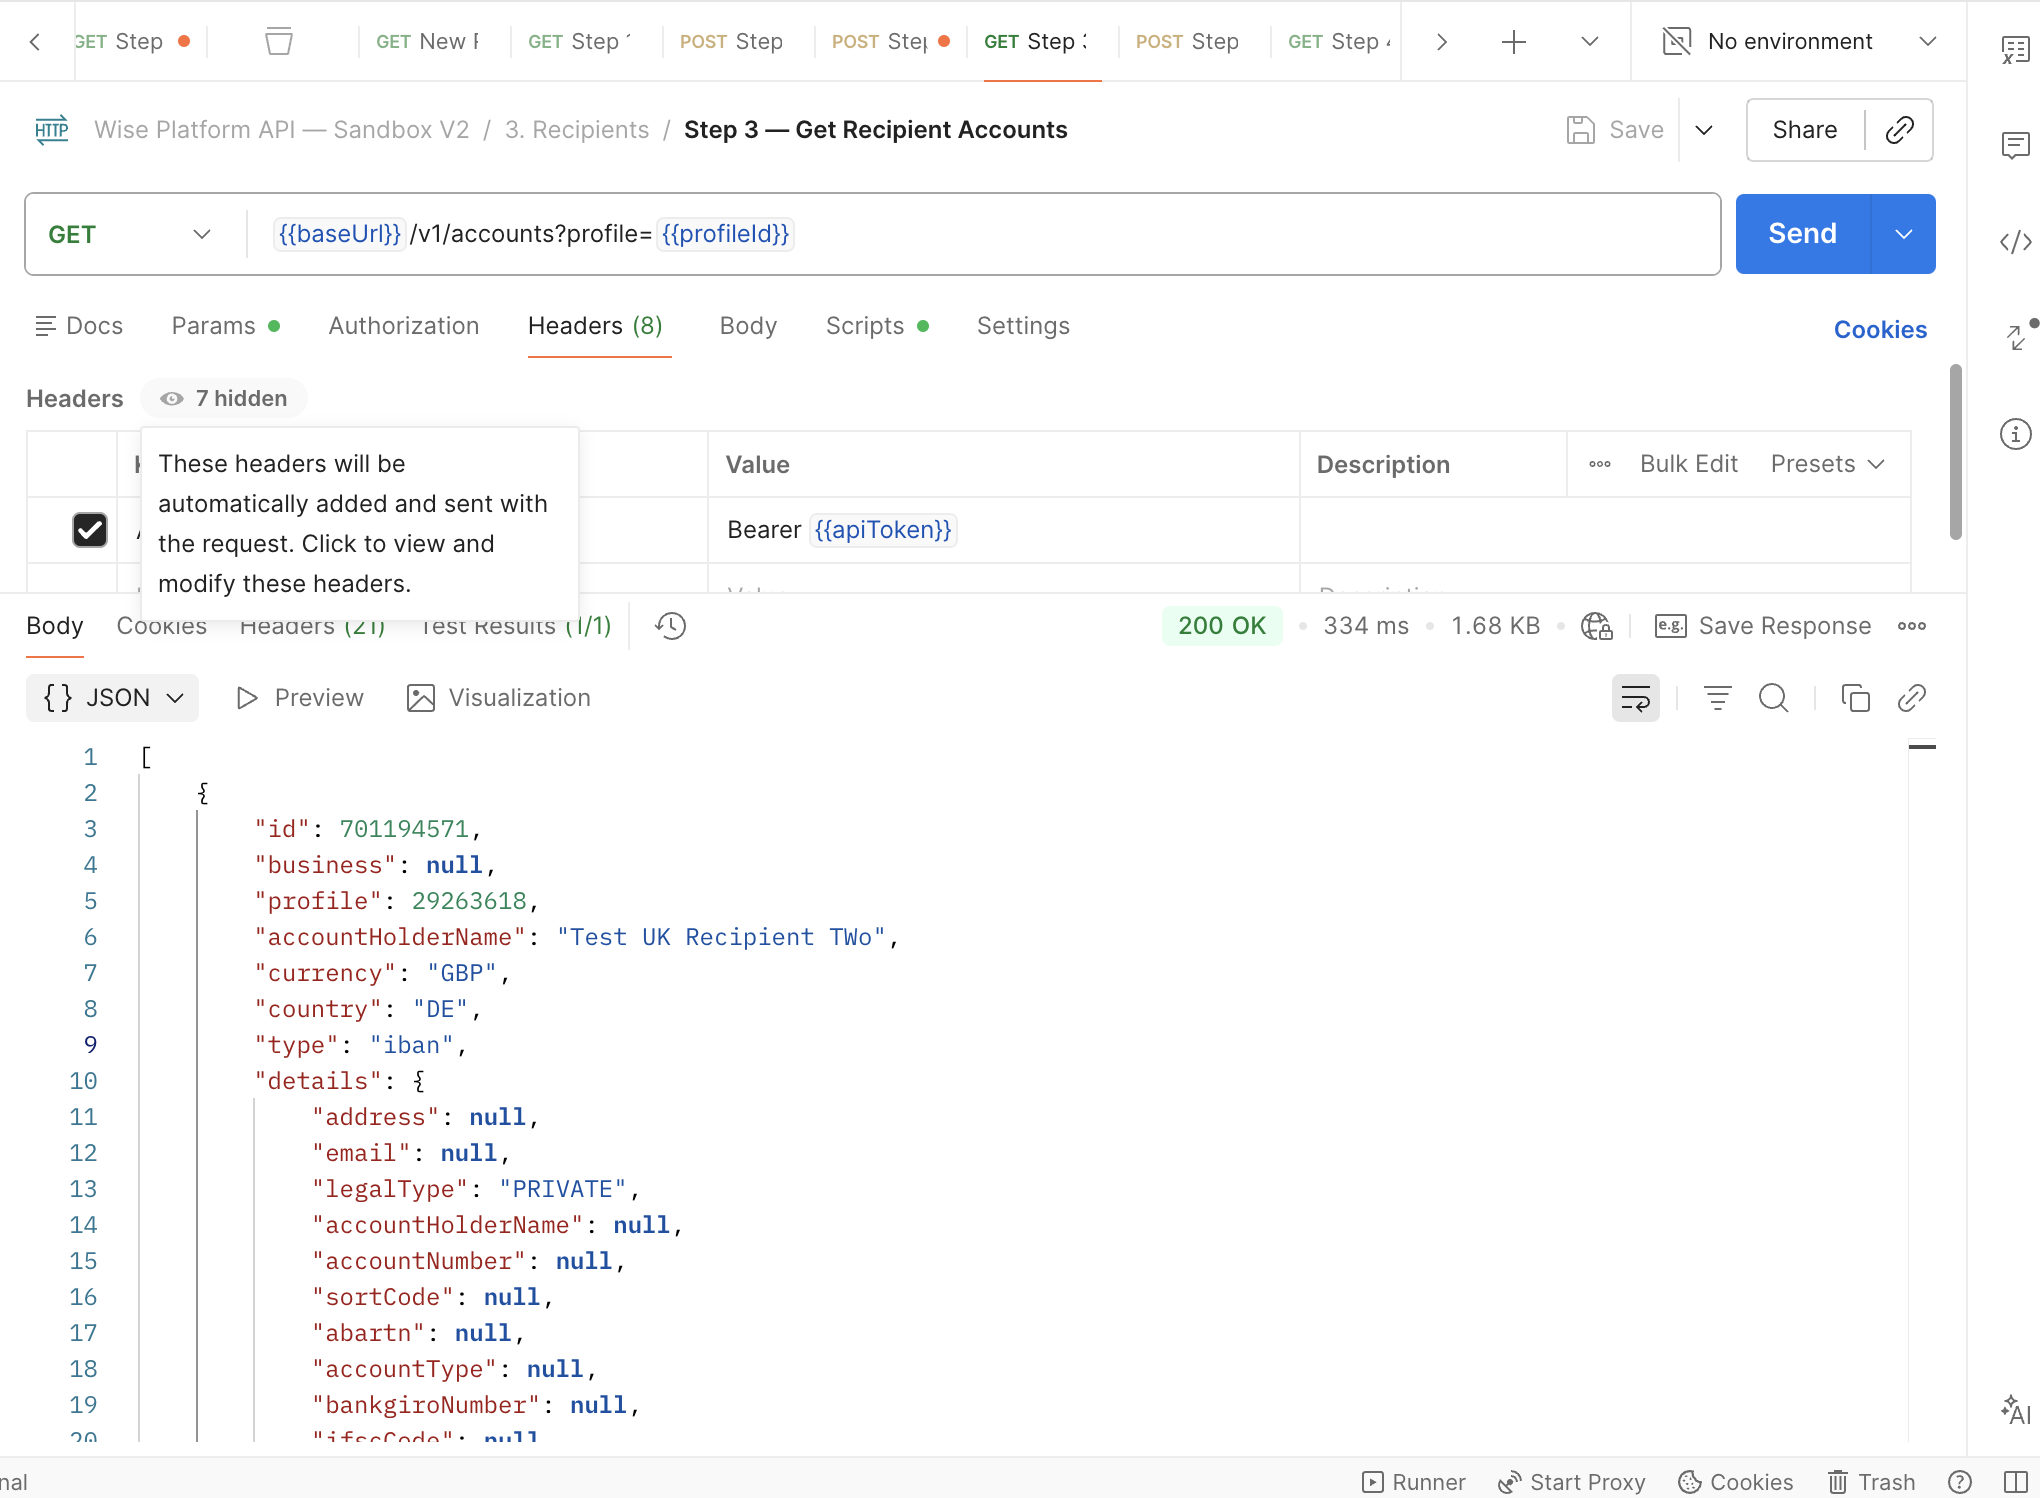
Task: Click the collection tab icon in tab bar
Action: [x=279, y=41]
